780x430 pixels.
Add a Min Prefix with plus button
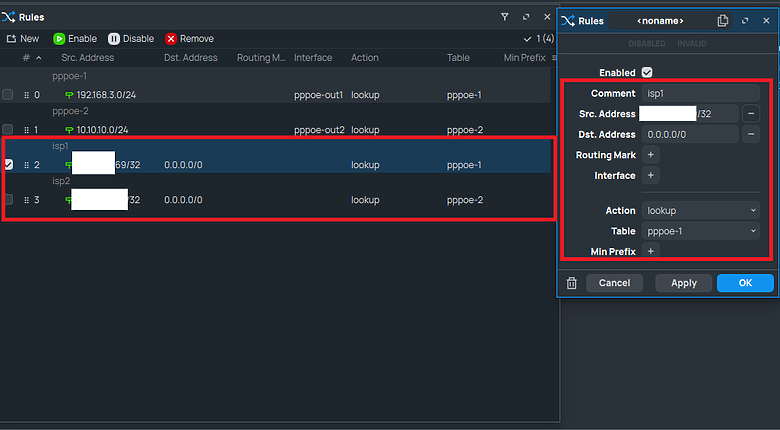650,251
